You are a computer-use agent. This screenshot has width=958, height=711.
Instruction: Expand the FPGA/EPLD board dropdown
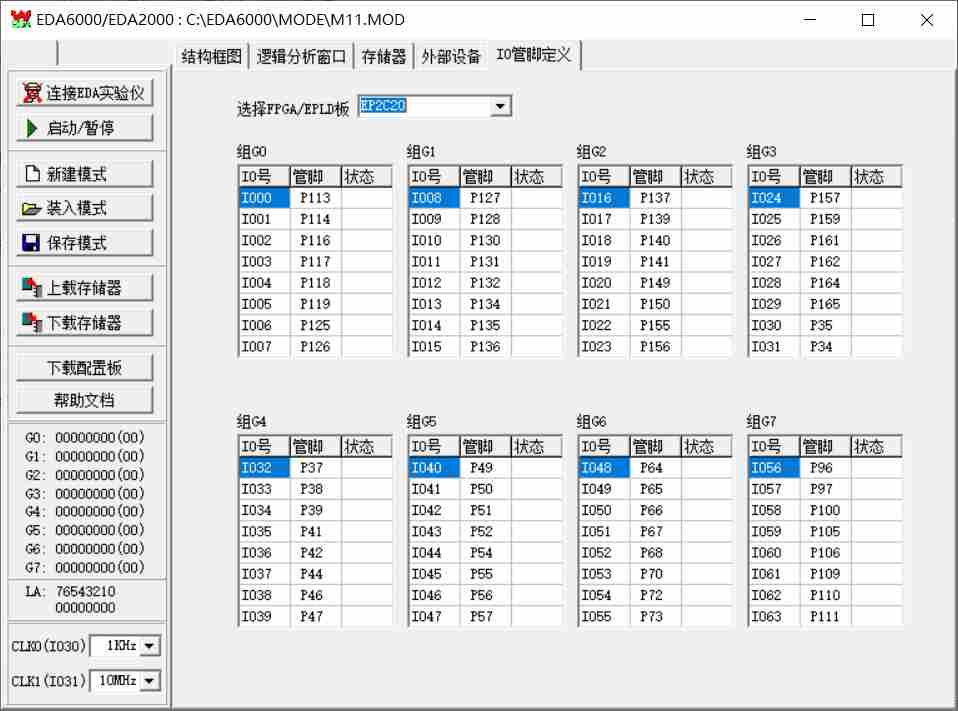pyautogui.click(x=501, y=107)
